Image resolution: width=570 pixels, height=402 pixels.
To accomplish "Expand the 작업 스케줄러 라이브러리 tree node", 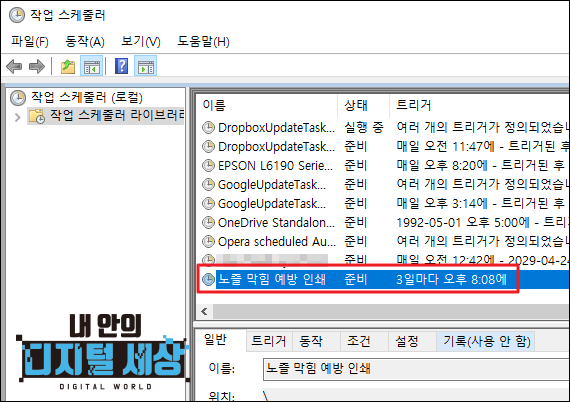I will pos(17,117).
